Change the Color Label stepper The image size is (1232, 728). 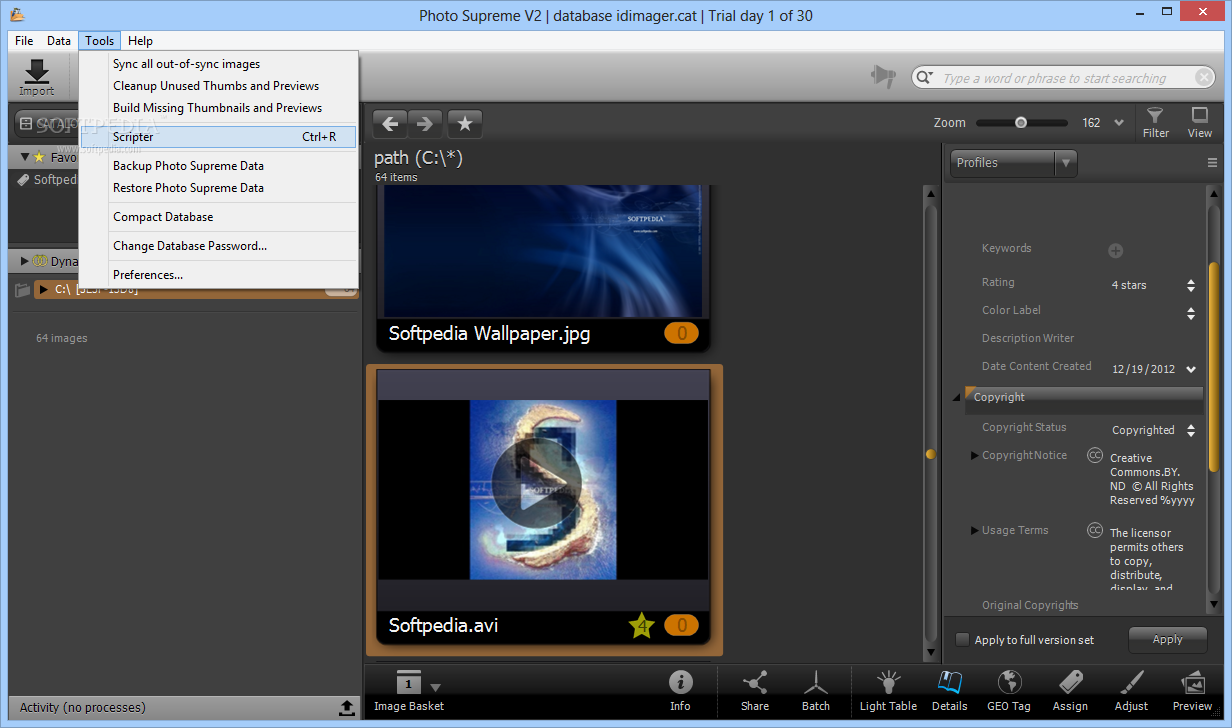point(1190,313)
